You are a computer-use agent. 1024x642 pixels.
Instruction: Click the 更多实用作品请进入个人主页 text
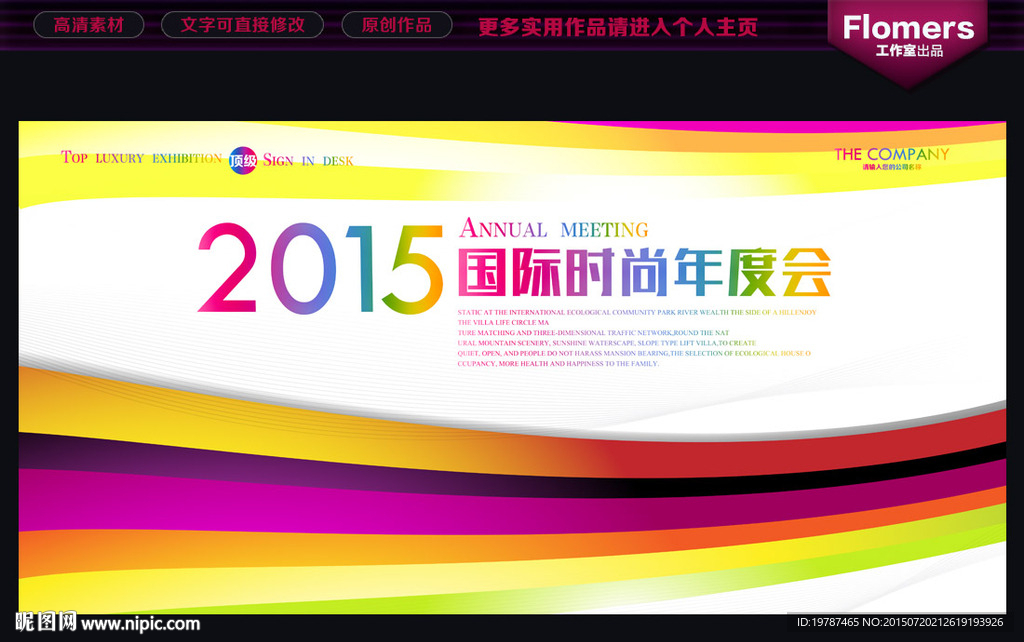click(618, 27)
